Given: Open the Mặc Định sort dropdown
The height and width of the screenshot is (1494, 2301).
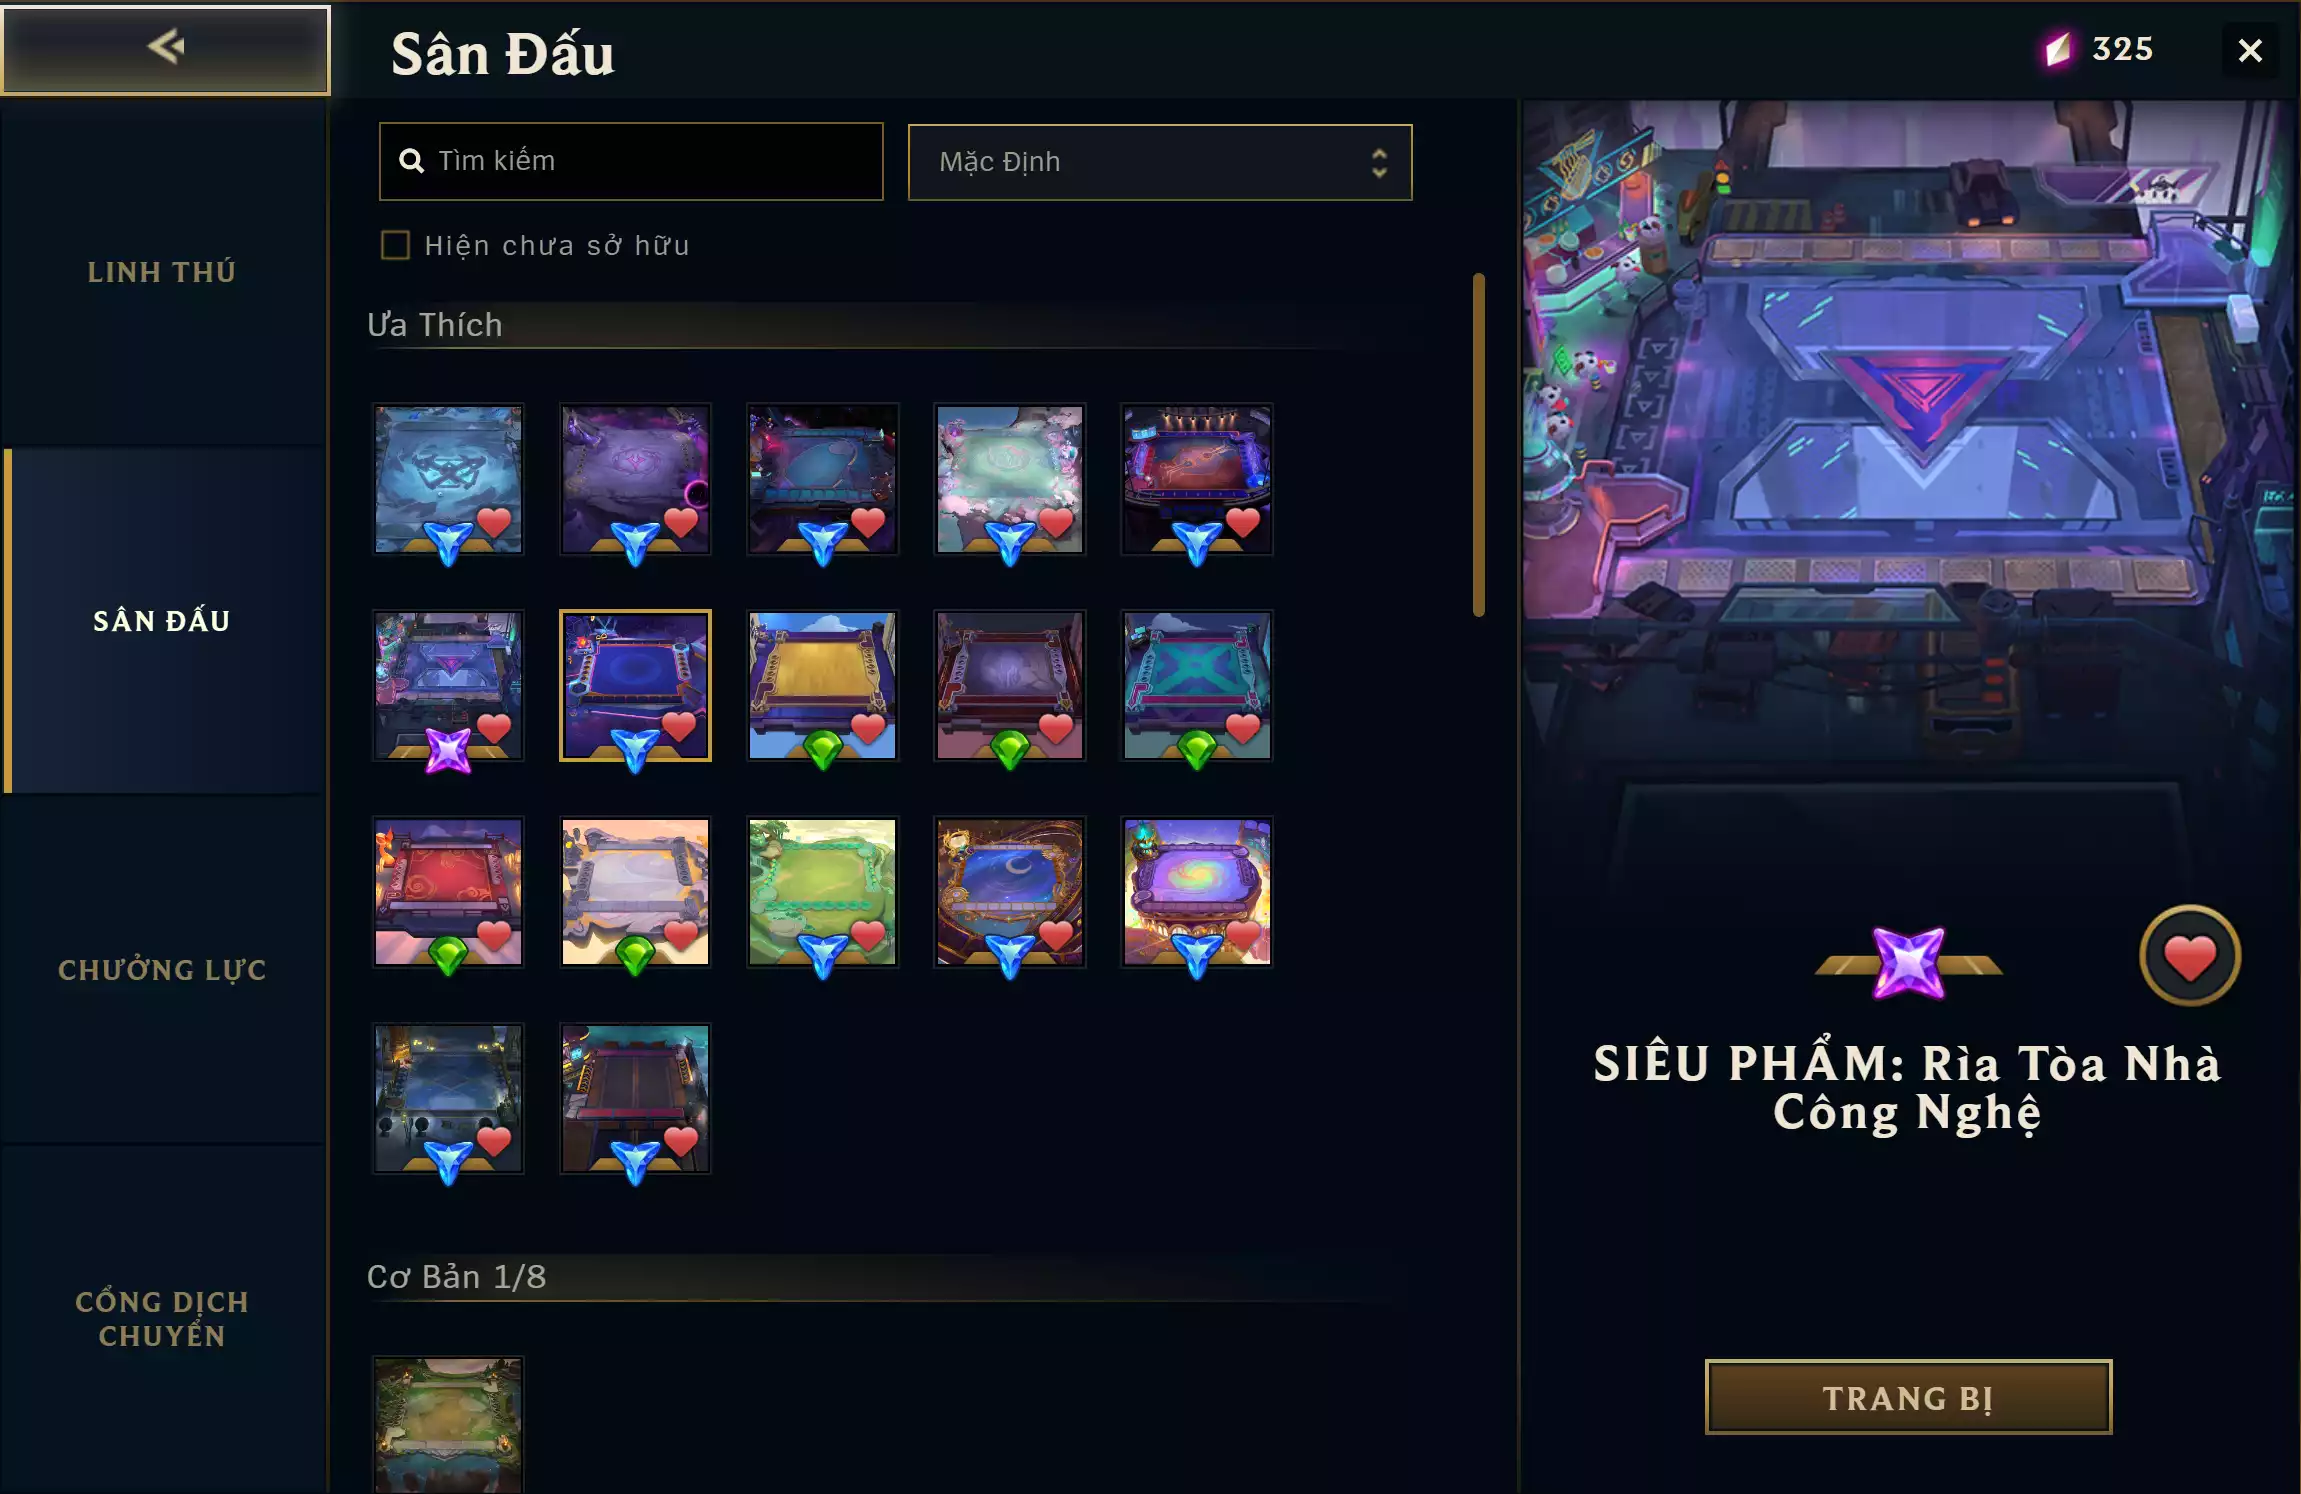Looking at the screenshot, I should click(1160, 162).
